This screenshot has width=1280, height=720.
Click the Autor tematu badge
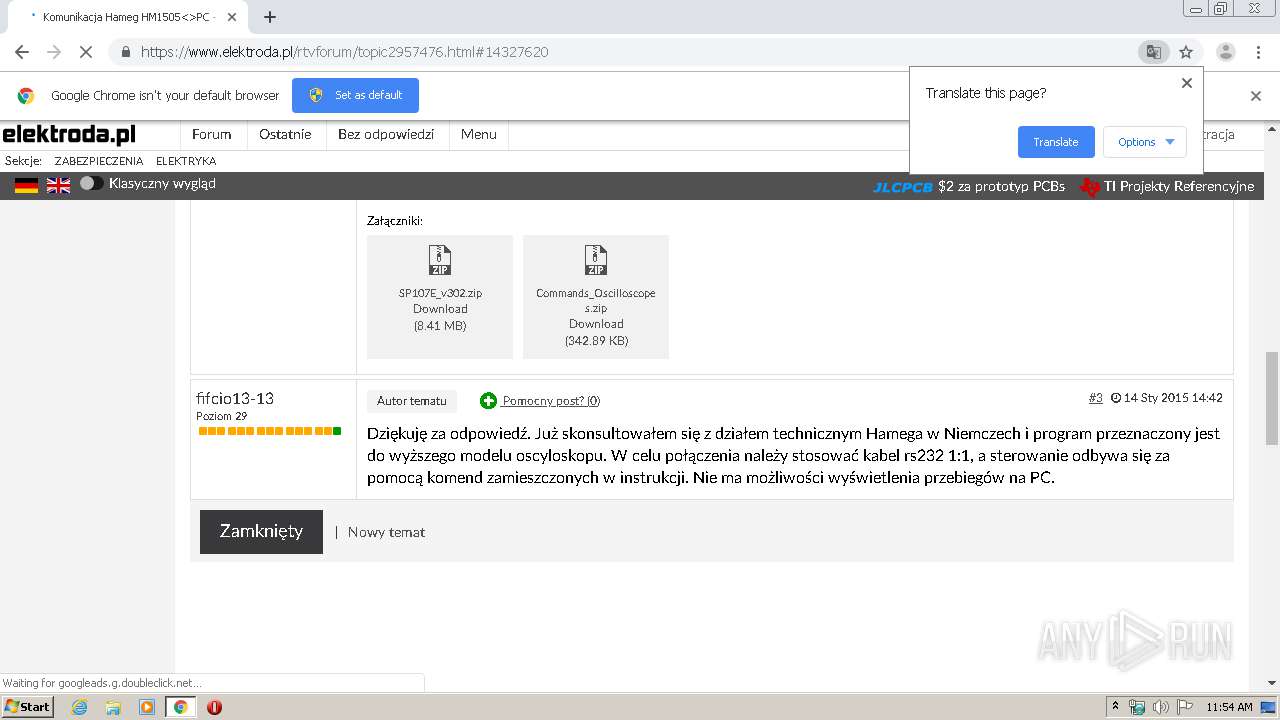(x=412, y=401)
